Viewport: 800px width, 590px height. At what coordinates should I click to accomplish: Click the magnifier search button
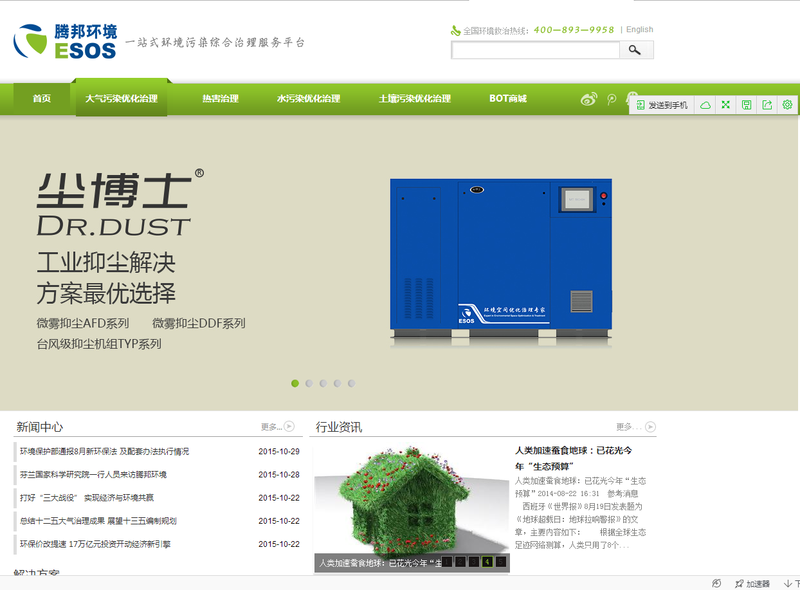635,50
